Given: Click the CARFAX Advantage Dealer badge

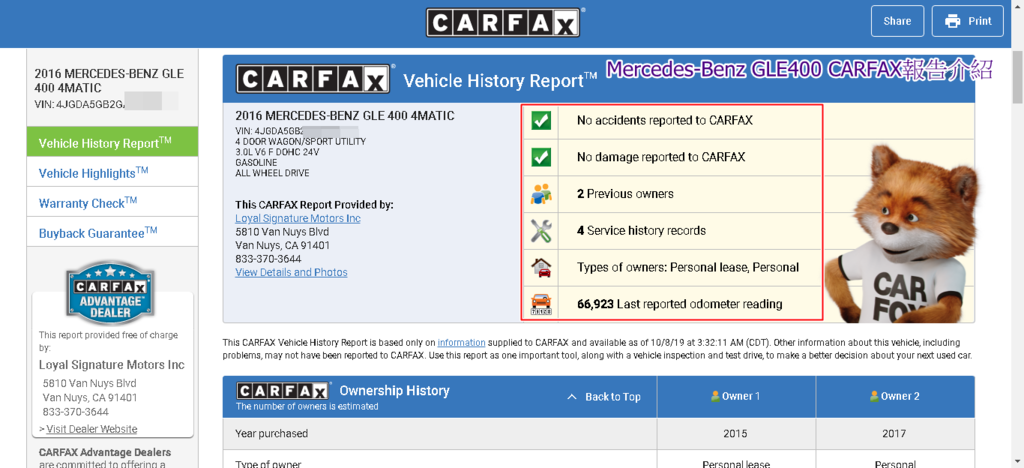Looking at the screenshot, I should pos(110,293).
